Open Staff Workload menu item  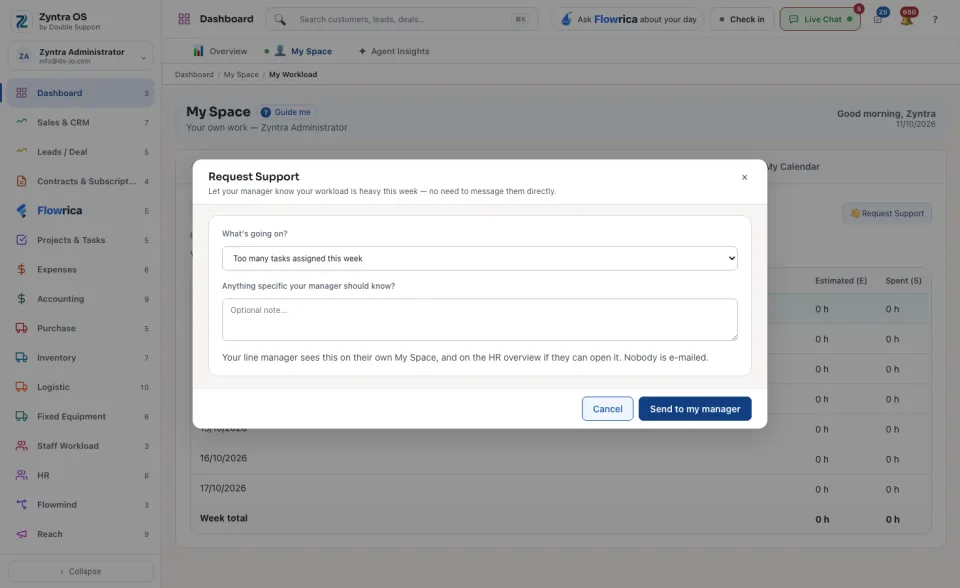coord(81,446)
